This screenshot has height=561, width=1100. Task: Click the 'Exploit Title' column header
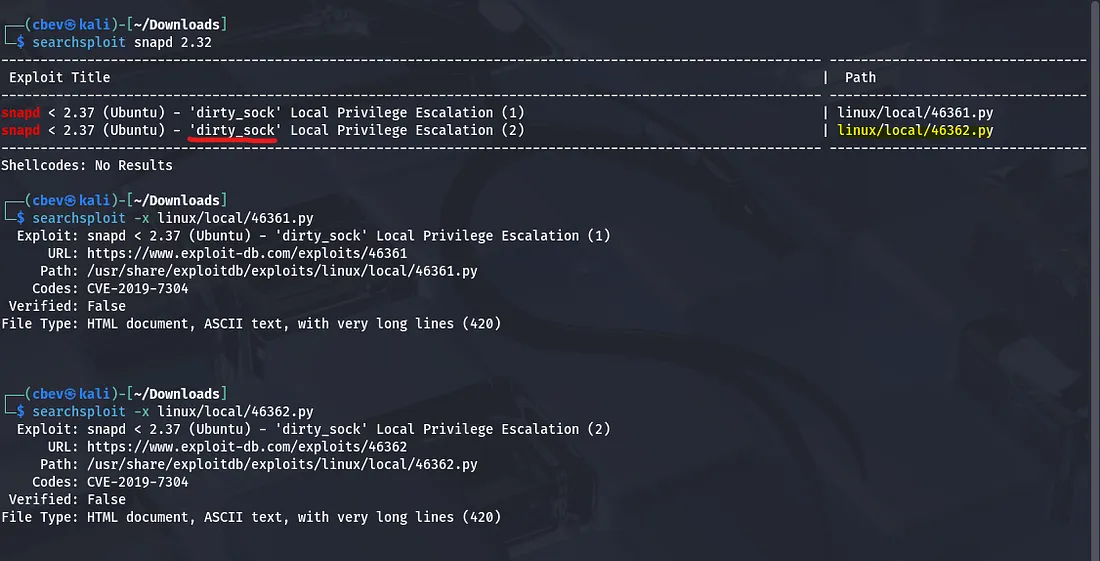60,77
